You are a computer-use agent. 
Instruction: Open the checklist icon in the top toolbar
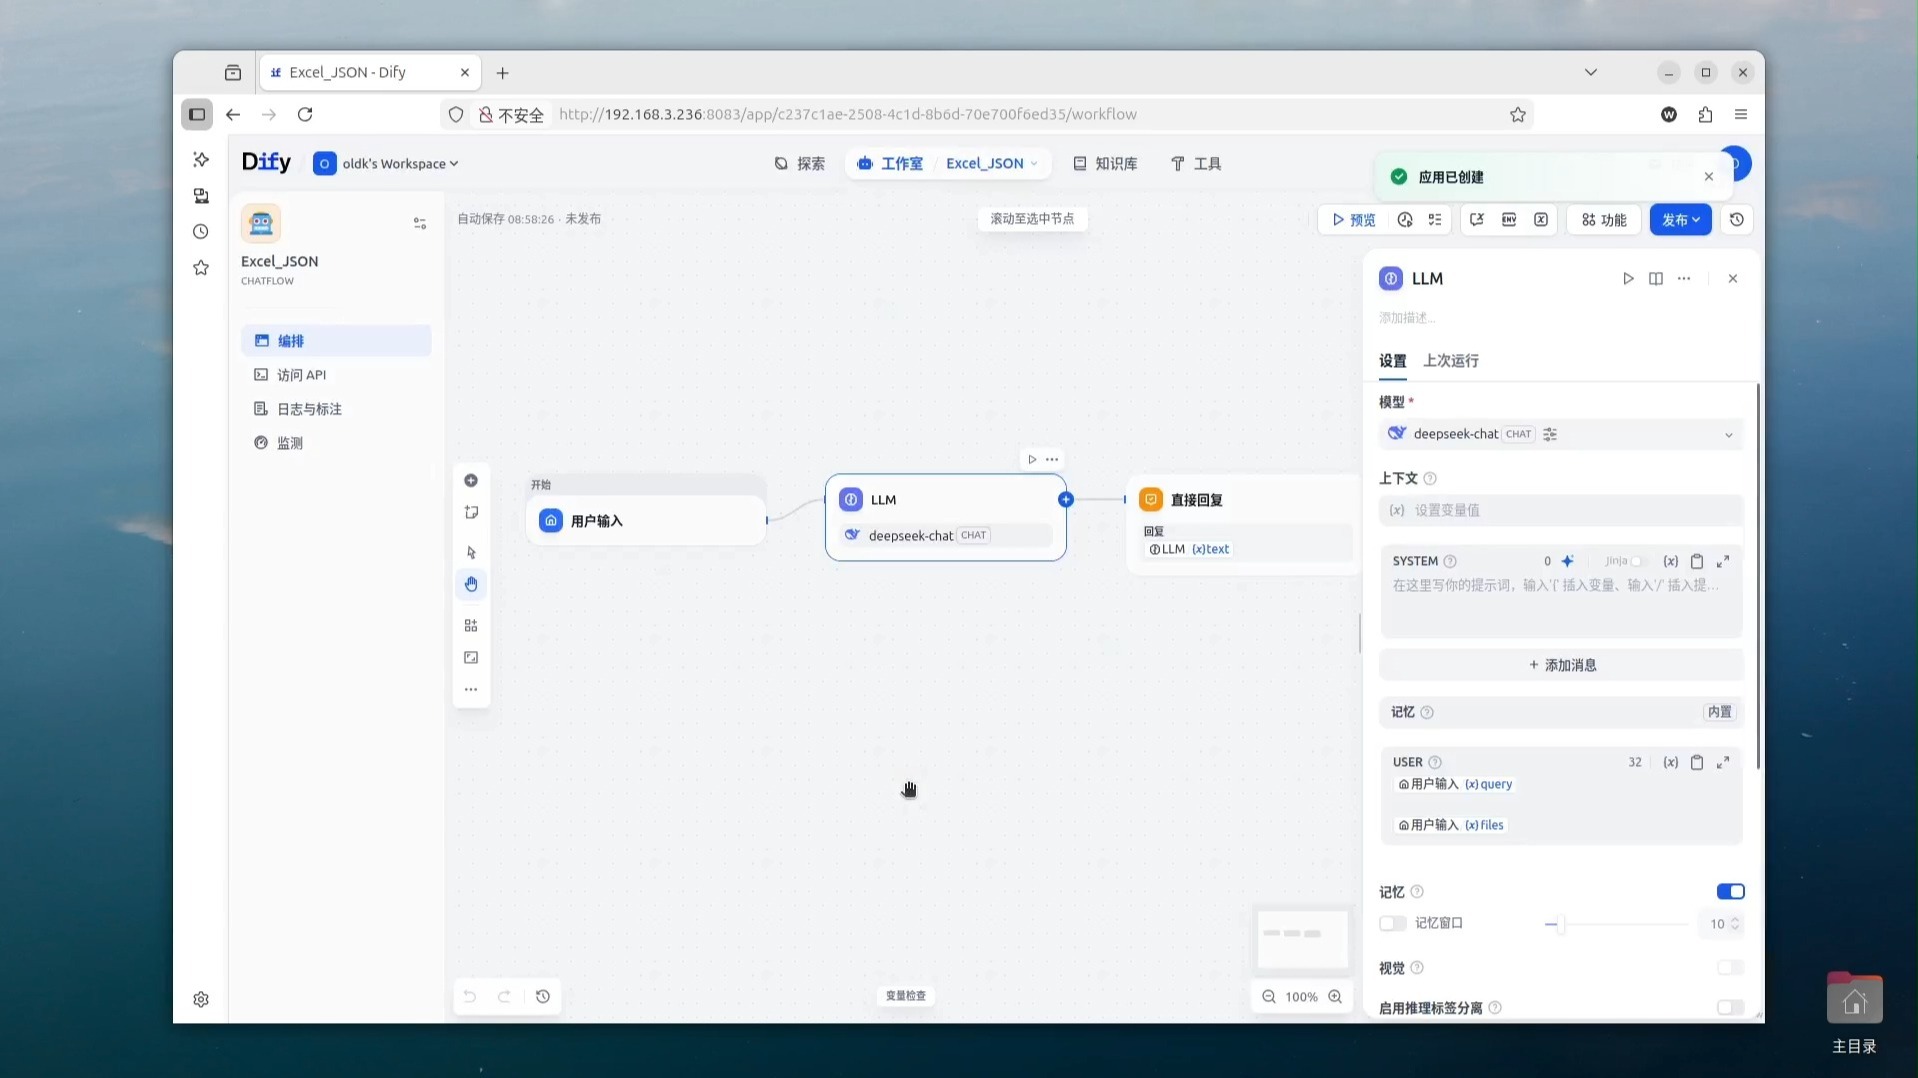[1435, 220]
